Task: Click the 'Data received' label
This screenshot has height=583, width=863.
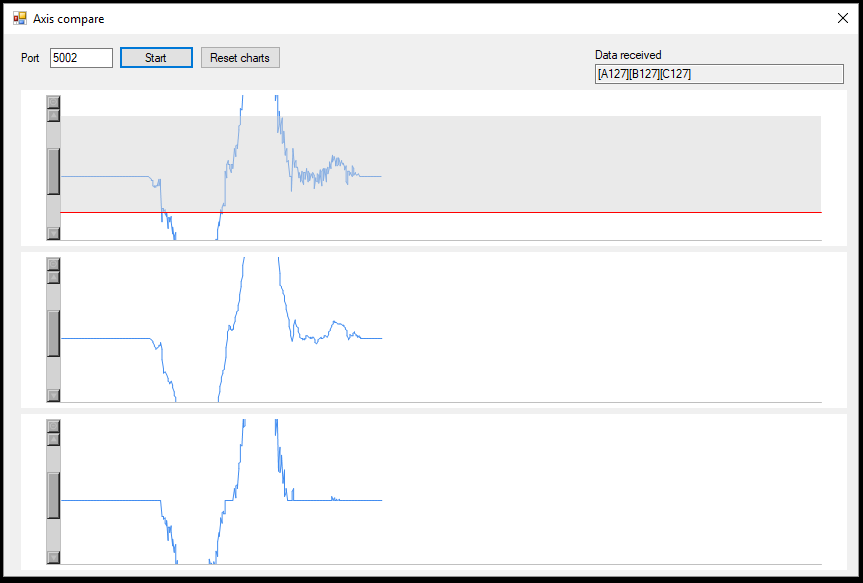Action: (x=628, y=55)
